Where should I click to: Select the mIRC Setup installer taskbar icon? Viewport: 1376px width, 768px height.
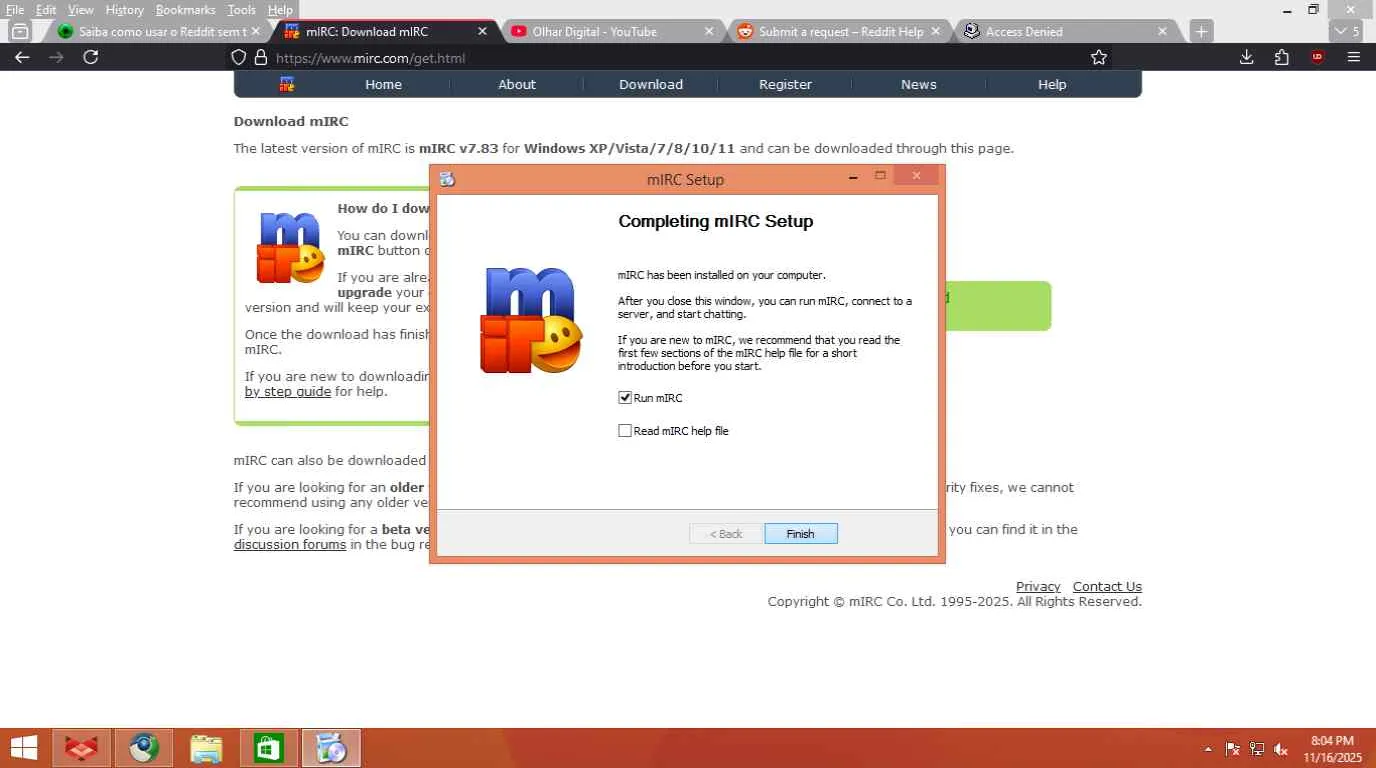point(331,747)
